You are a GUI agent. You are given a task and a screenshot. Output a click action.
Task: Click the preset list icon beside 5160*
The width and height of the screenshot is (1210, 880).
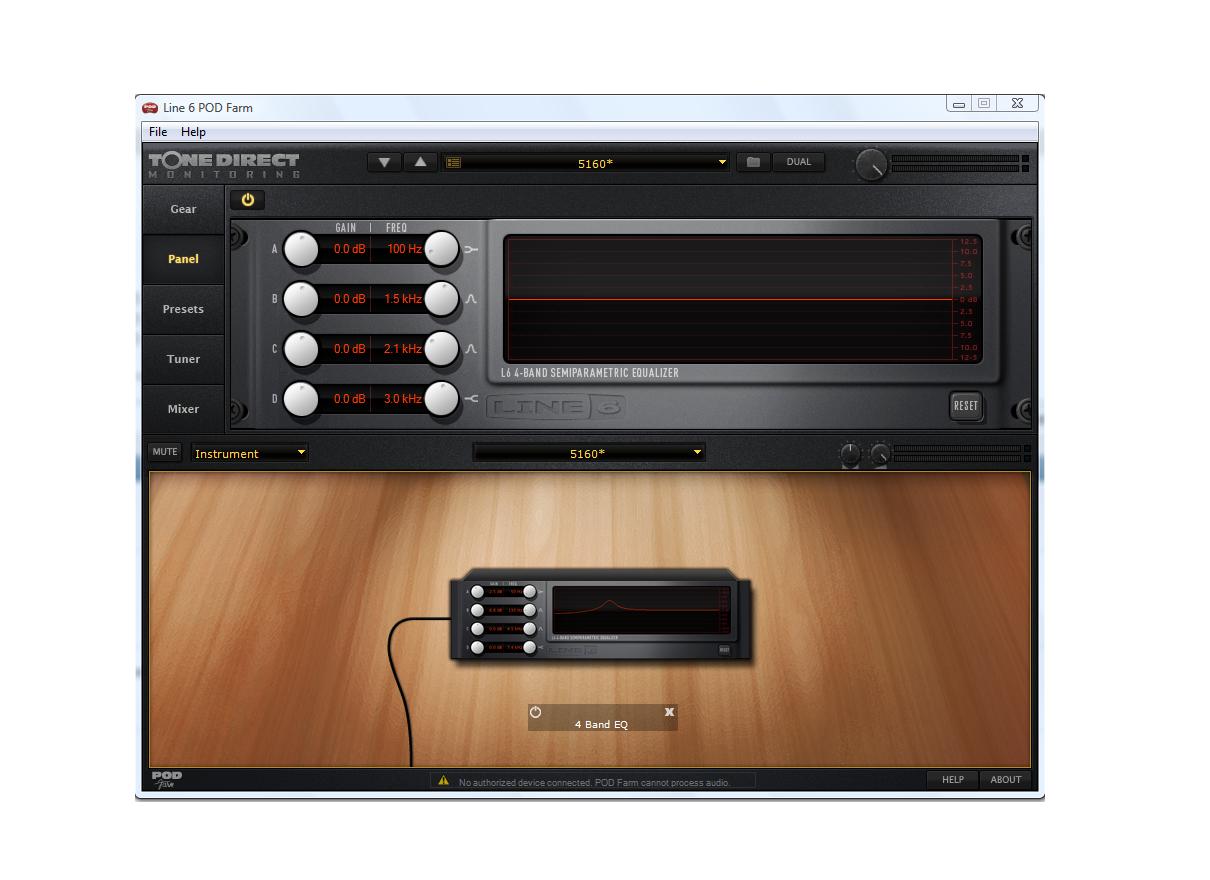point(453,162)
